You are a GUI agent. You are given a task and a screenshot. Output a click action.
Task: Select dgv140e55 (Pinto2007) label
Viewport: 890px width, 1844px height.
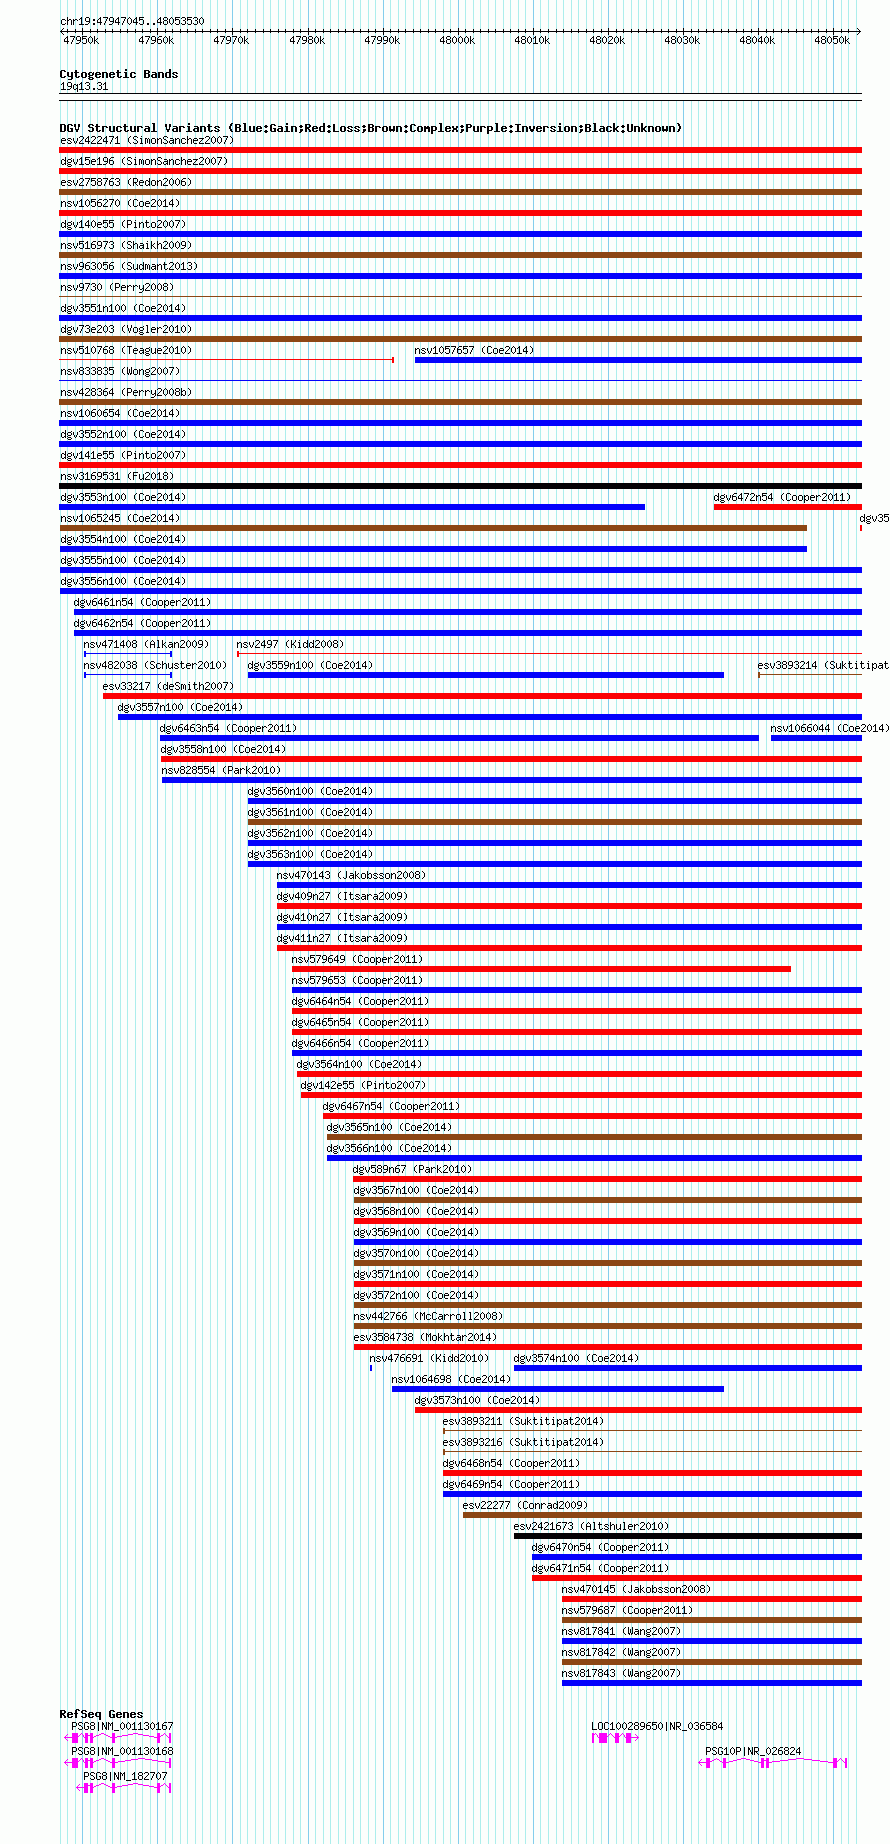click(x=123, y=224)
